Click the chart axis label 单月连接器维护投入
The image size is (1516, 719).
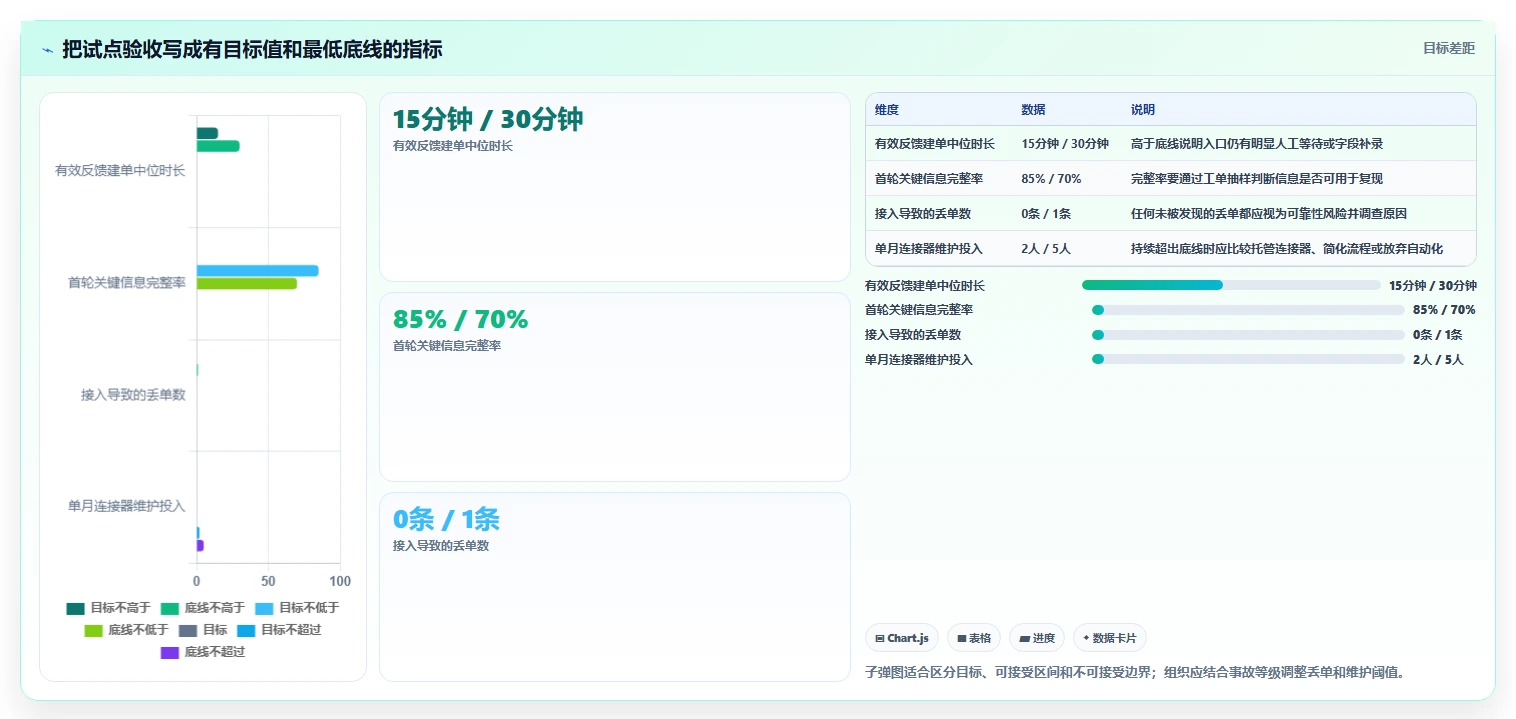point(127,506)
